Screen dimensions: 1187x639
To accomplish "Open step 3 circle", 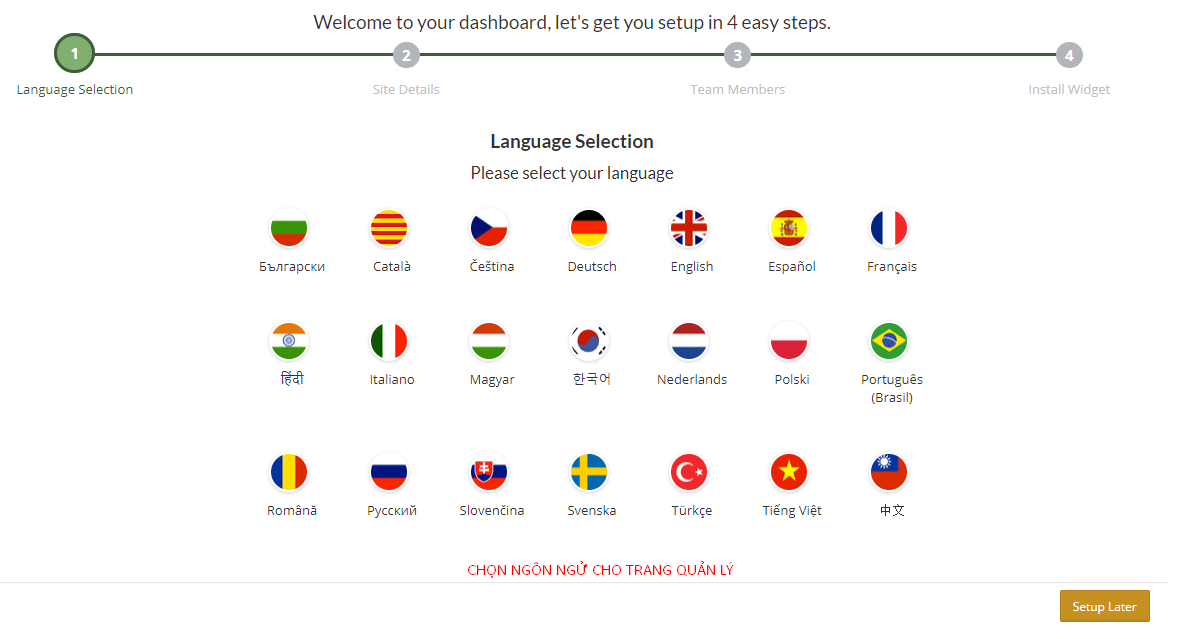I will [x=737, y=55].
